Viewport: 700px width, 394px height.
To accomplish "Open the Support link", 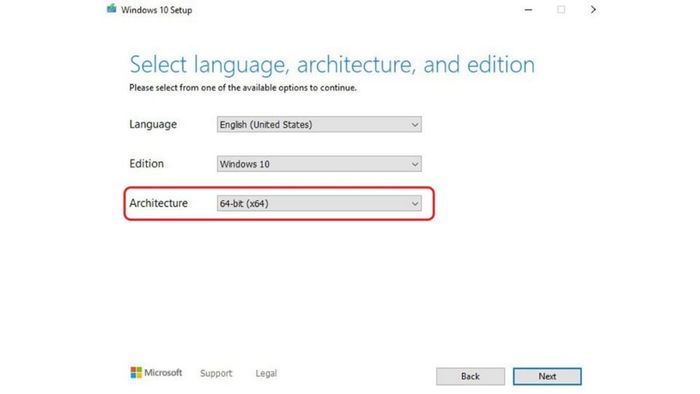I will click(216, 373).
